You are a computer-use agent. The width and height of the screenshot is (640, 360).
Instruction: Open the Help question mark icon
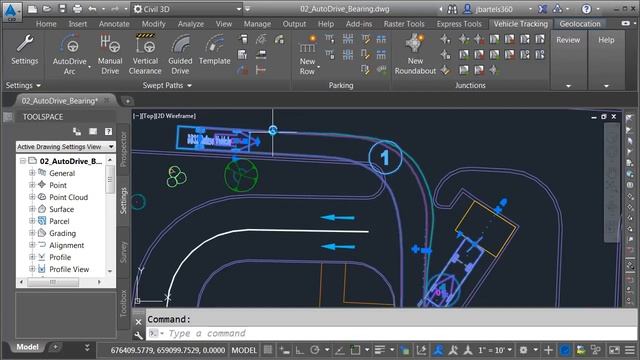tap(586, 9)
